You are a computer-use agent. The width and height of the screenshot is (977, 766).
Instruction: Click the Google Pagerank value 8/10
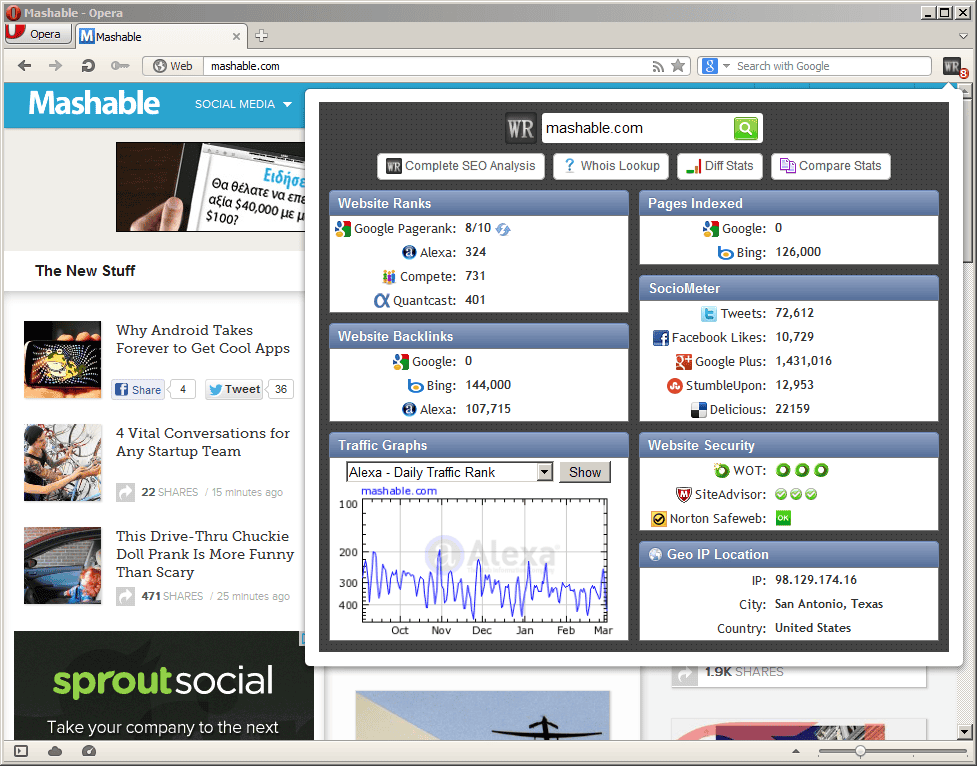tap(478, 228)
